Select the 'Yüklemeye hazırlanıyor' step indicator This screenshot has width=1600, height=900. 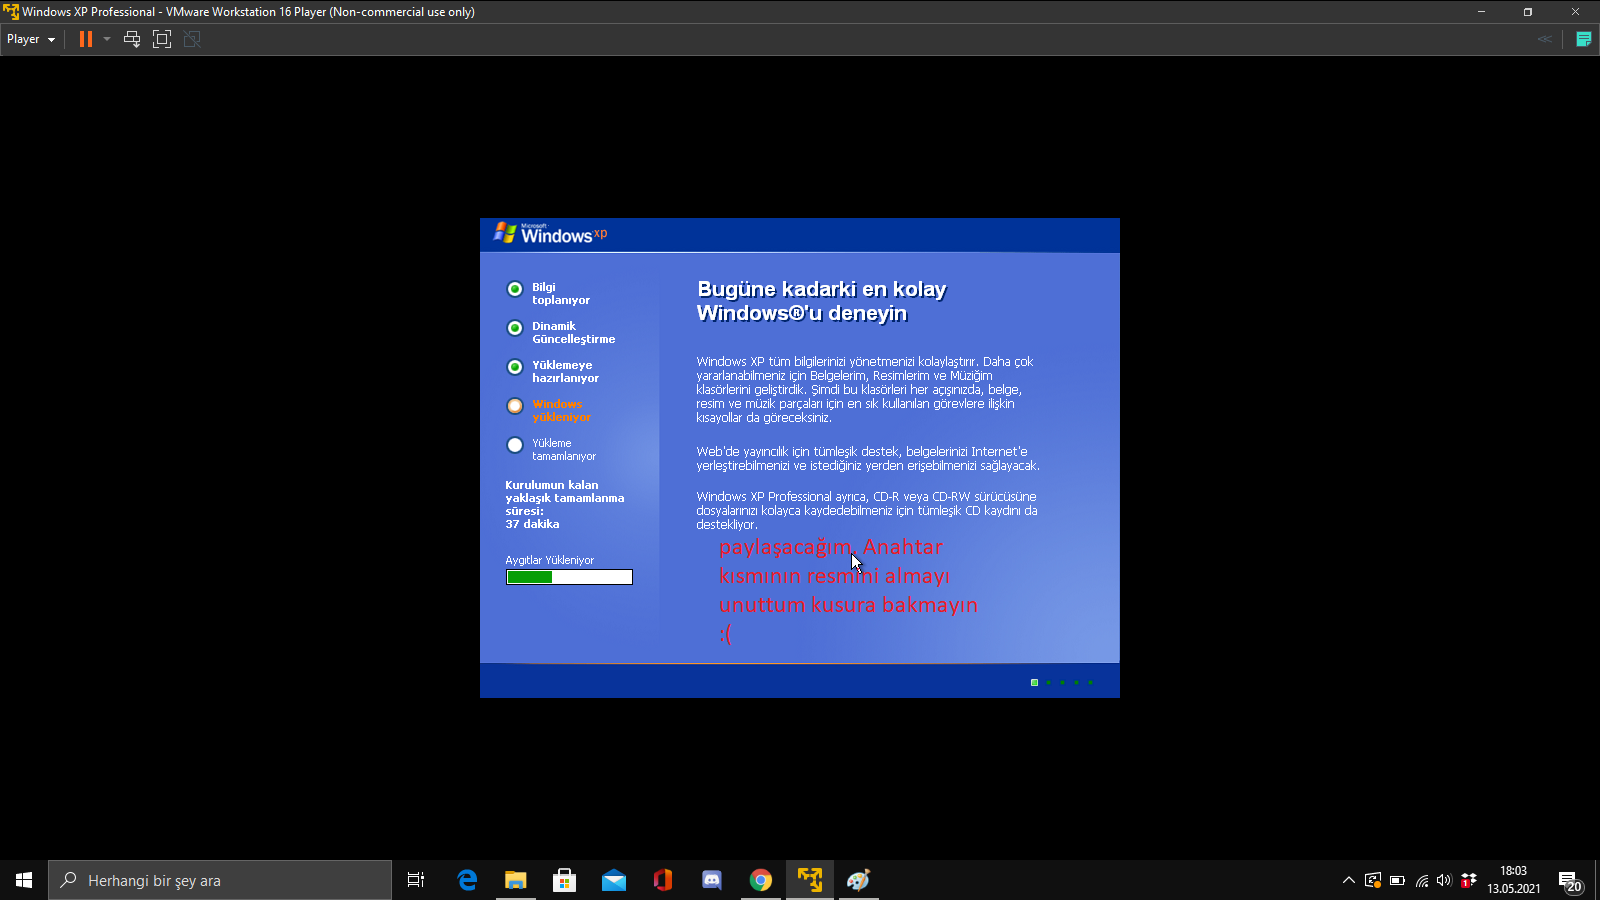[x=515, y=367]
